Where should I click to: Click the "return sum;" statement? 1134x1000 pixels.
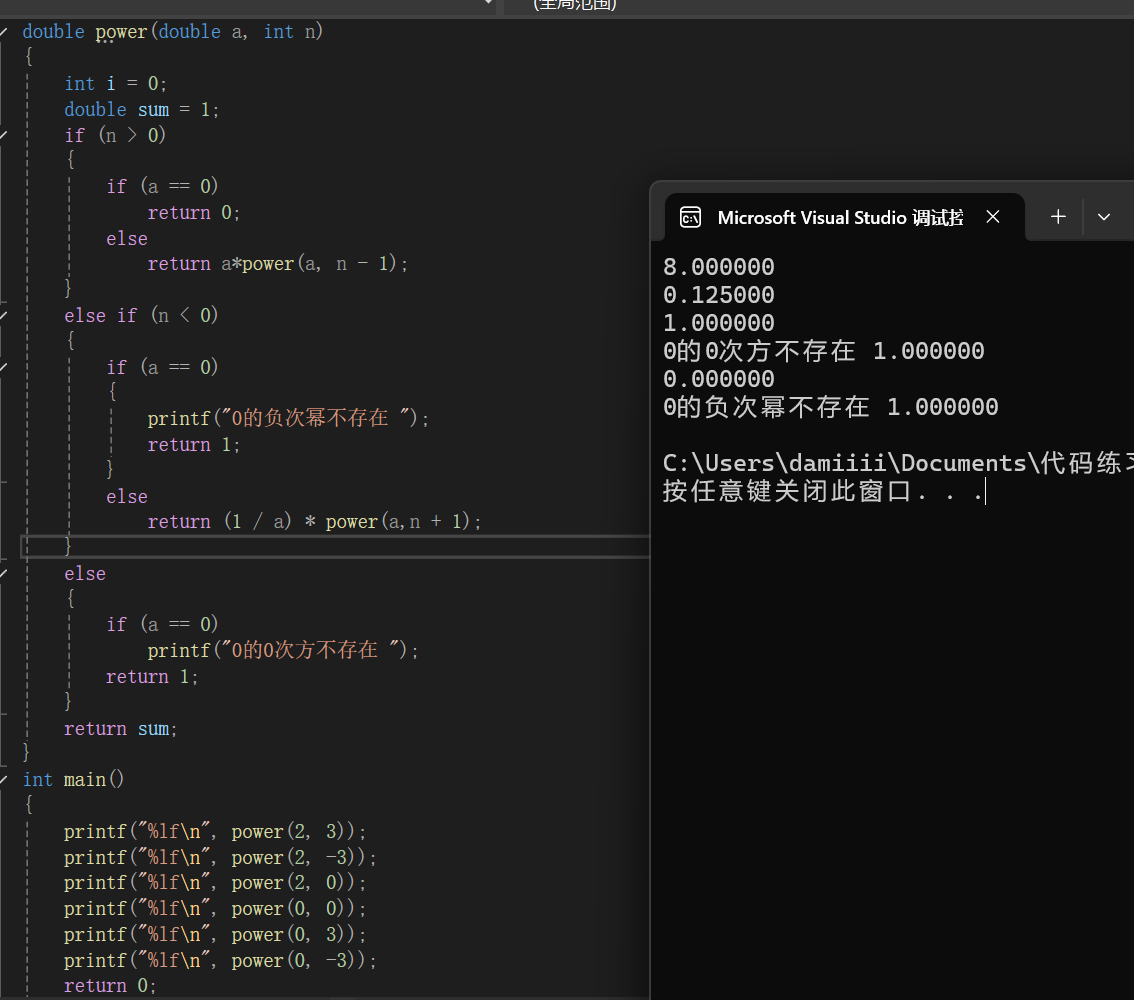121,729
